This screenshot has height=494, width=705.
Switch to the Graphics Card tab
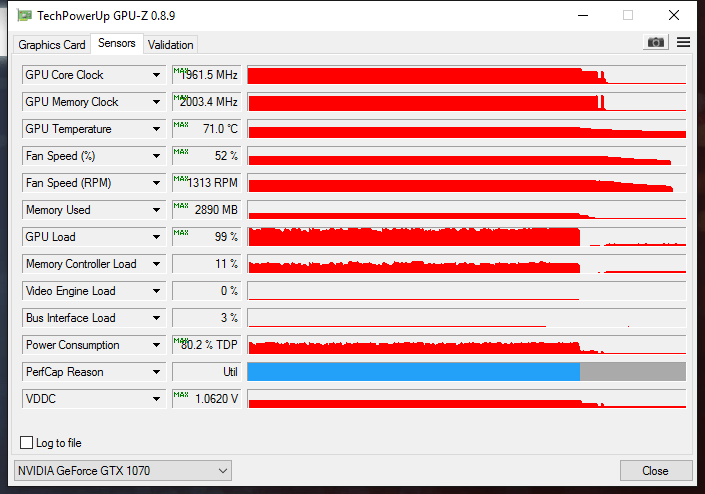tap(52, 45)
